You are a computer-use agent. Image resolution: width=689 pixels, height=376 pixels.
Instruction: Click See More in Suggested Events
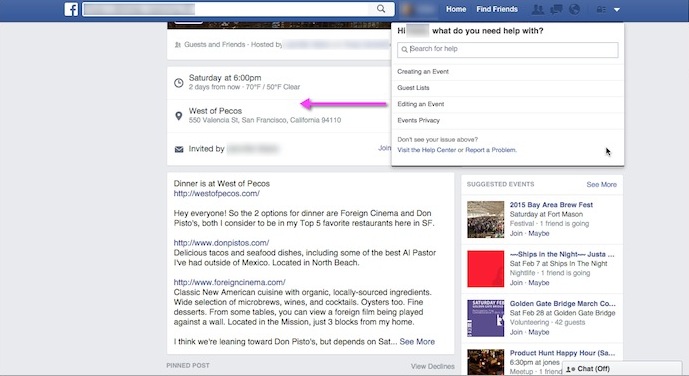coord(602,184)
